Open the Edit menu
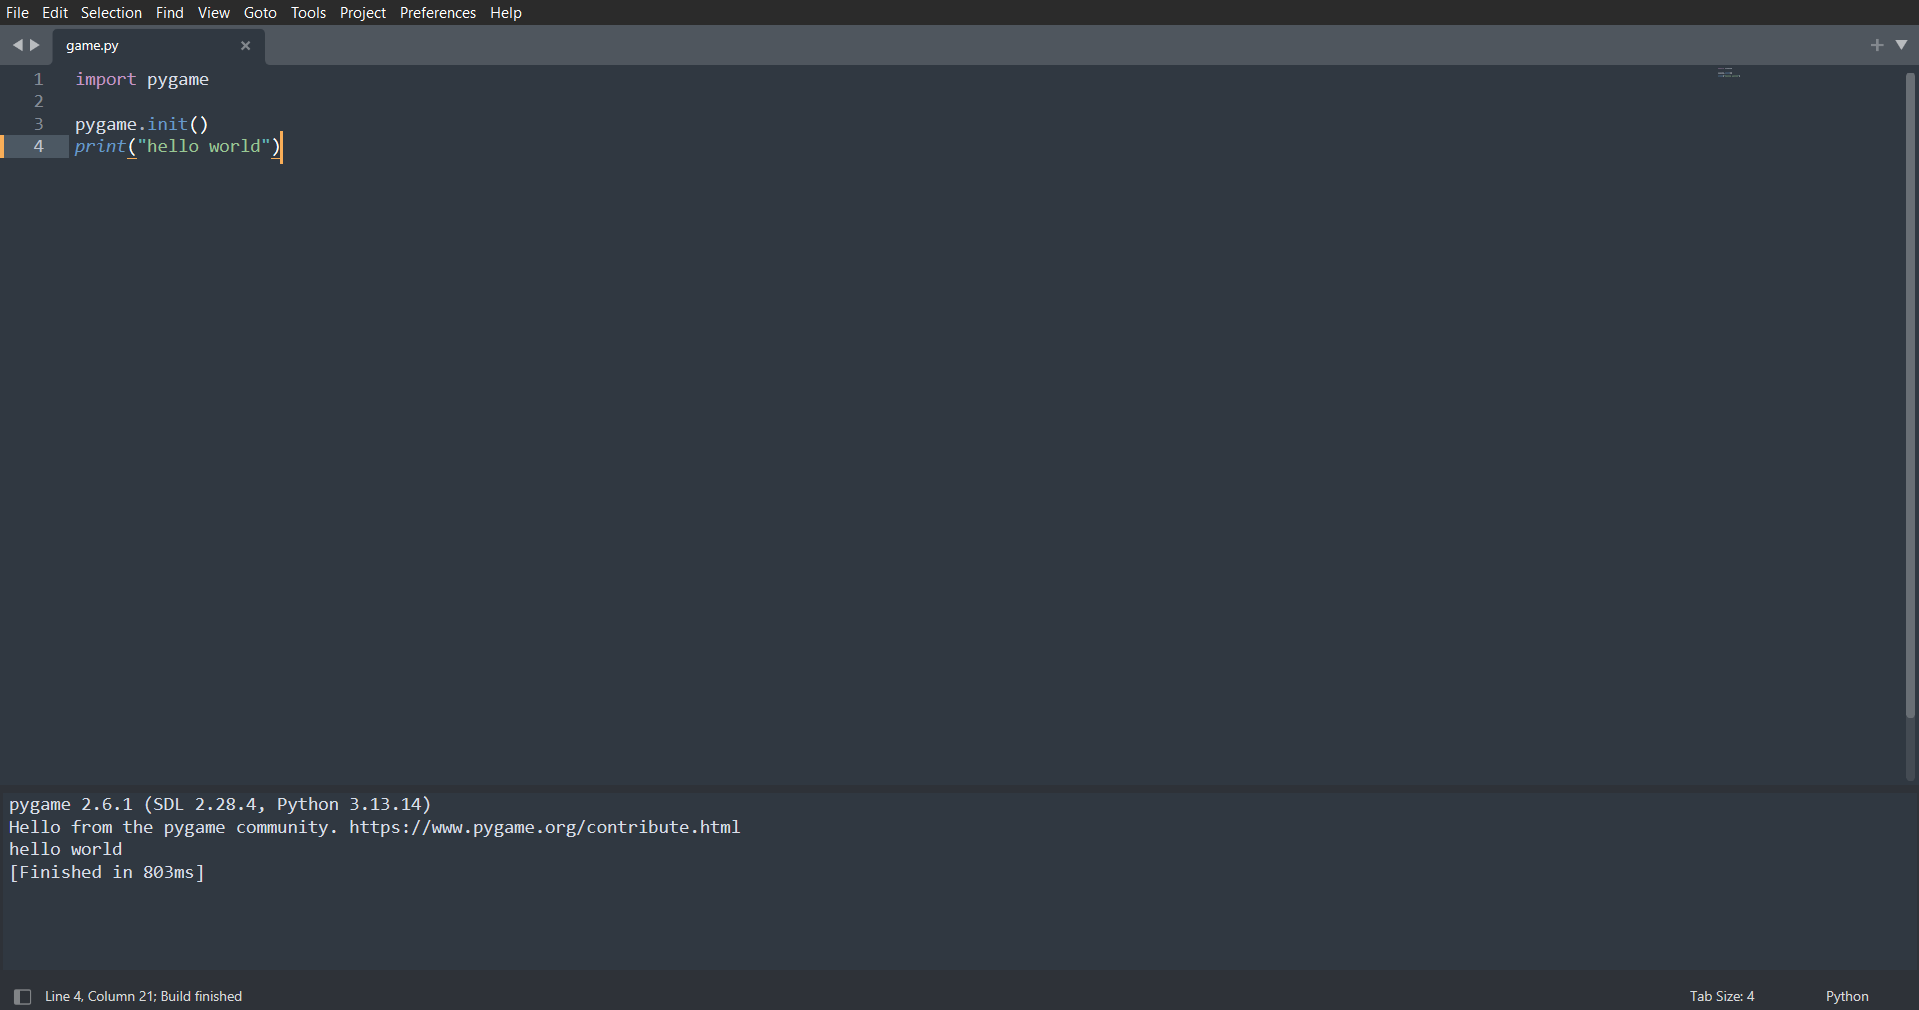The image size is (1919, 1010). [55, 12]
